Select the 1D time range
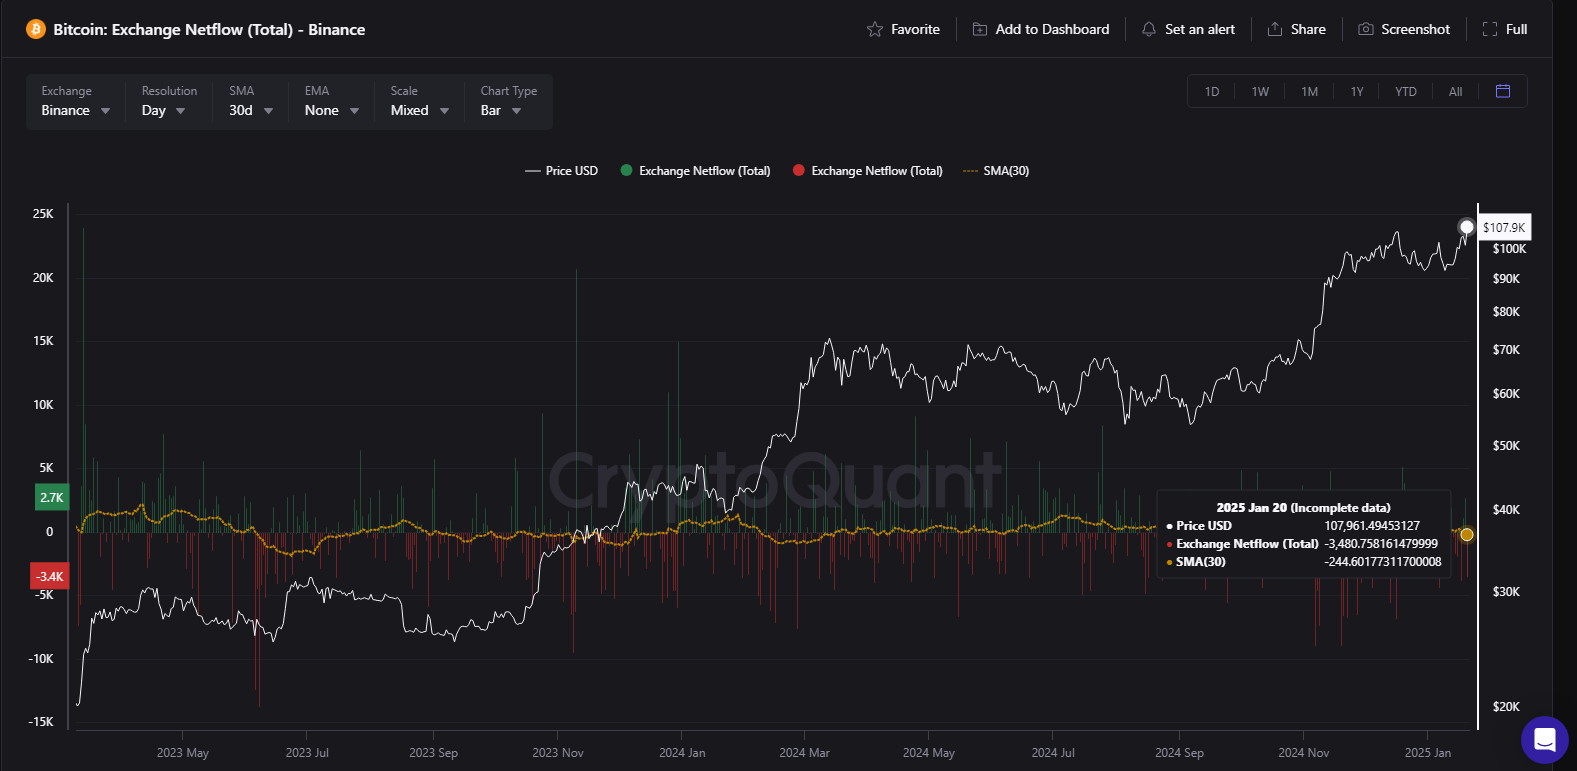Screen dimensions: 1577x771 pos(1212,92)
